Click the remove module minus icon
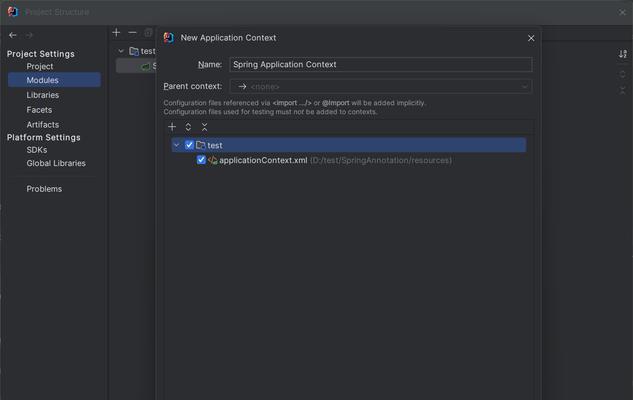 (132, 32)
